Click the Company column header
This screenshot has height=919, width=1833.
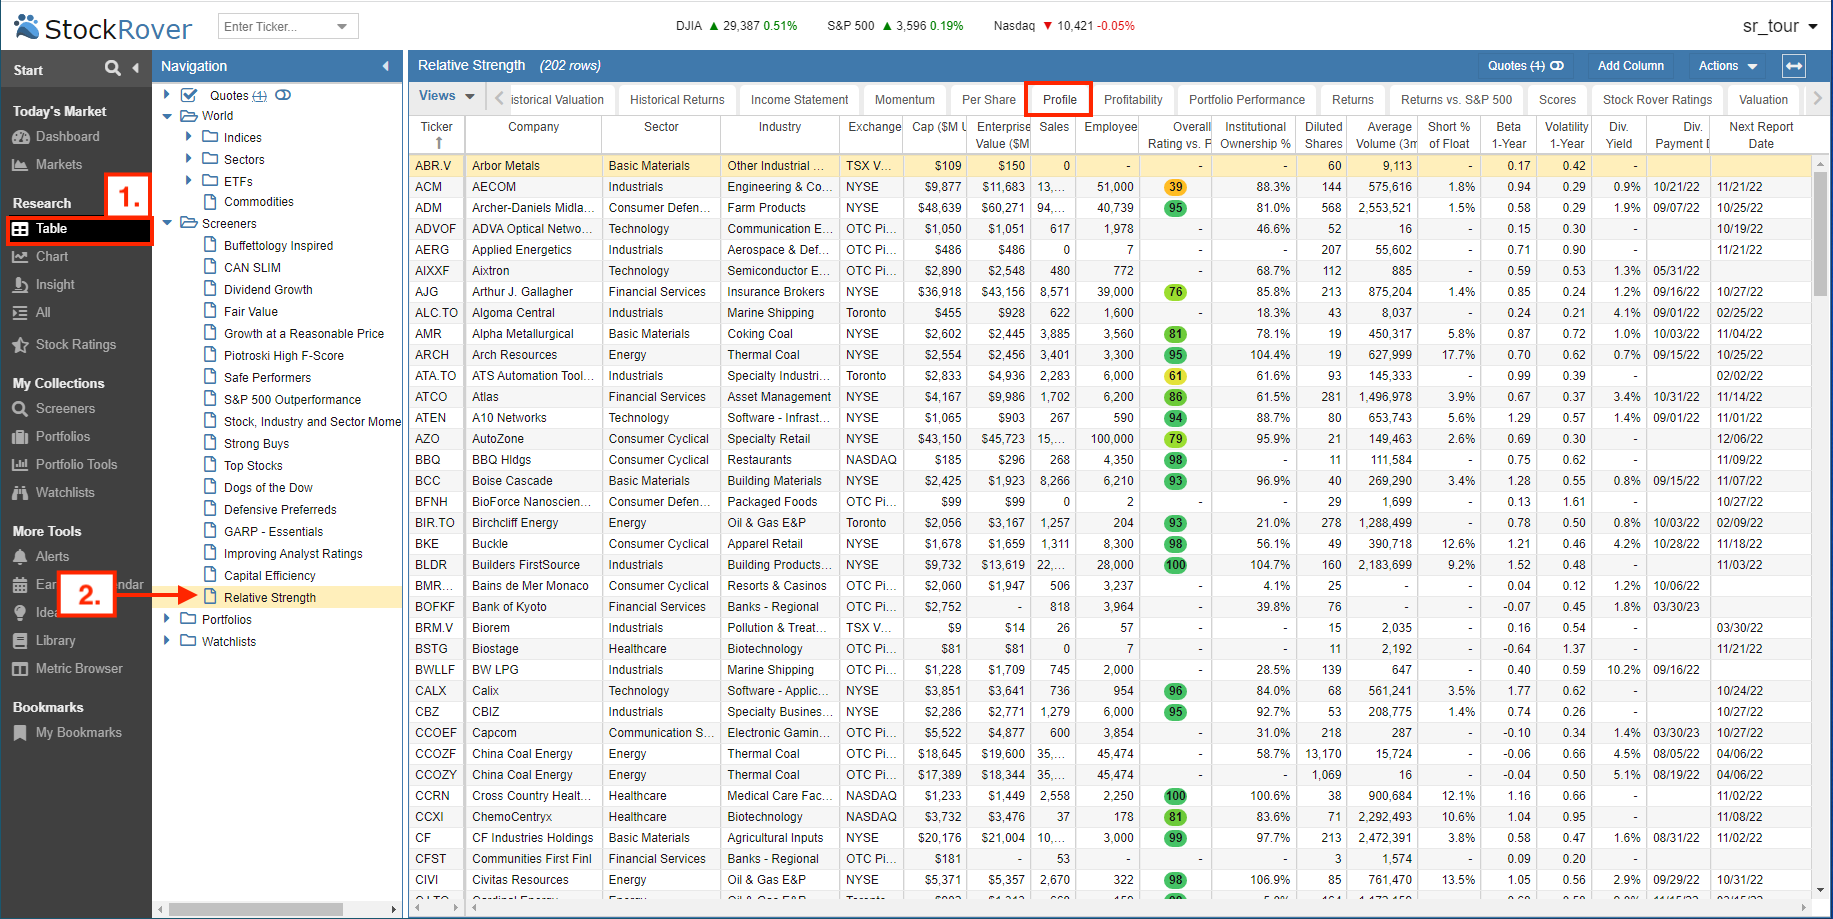tap(533, 135)
